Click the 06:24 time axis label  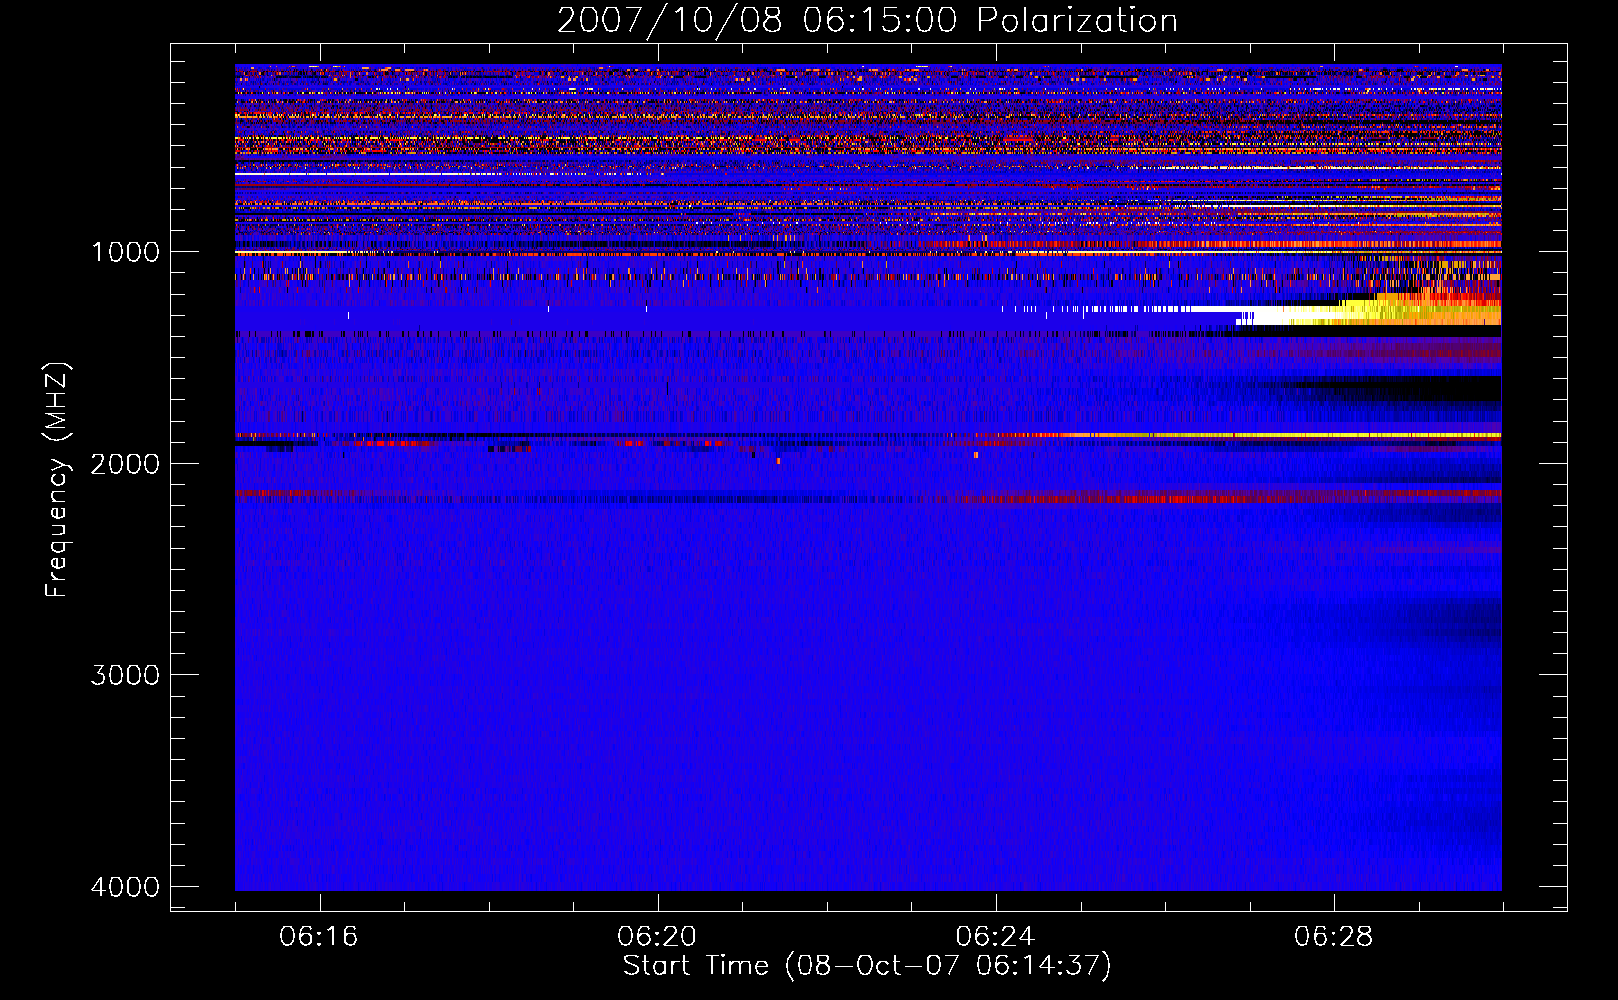point(995,936)
